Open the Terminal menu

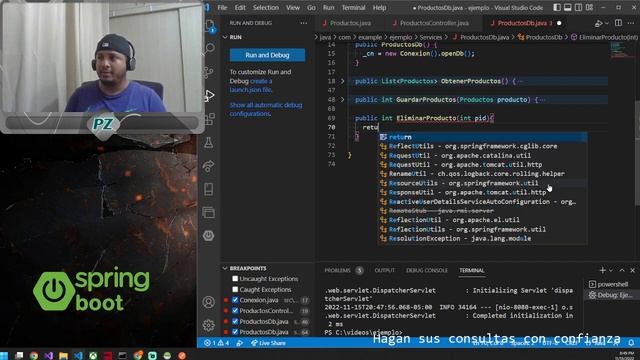click(353, 7)
